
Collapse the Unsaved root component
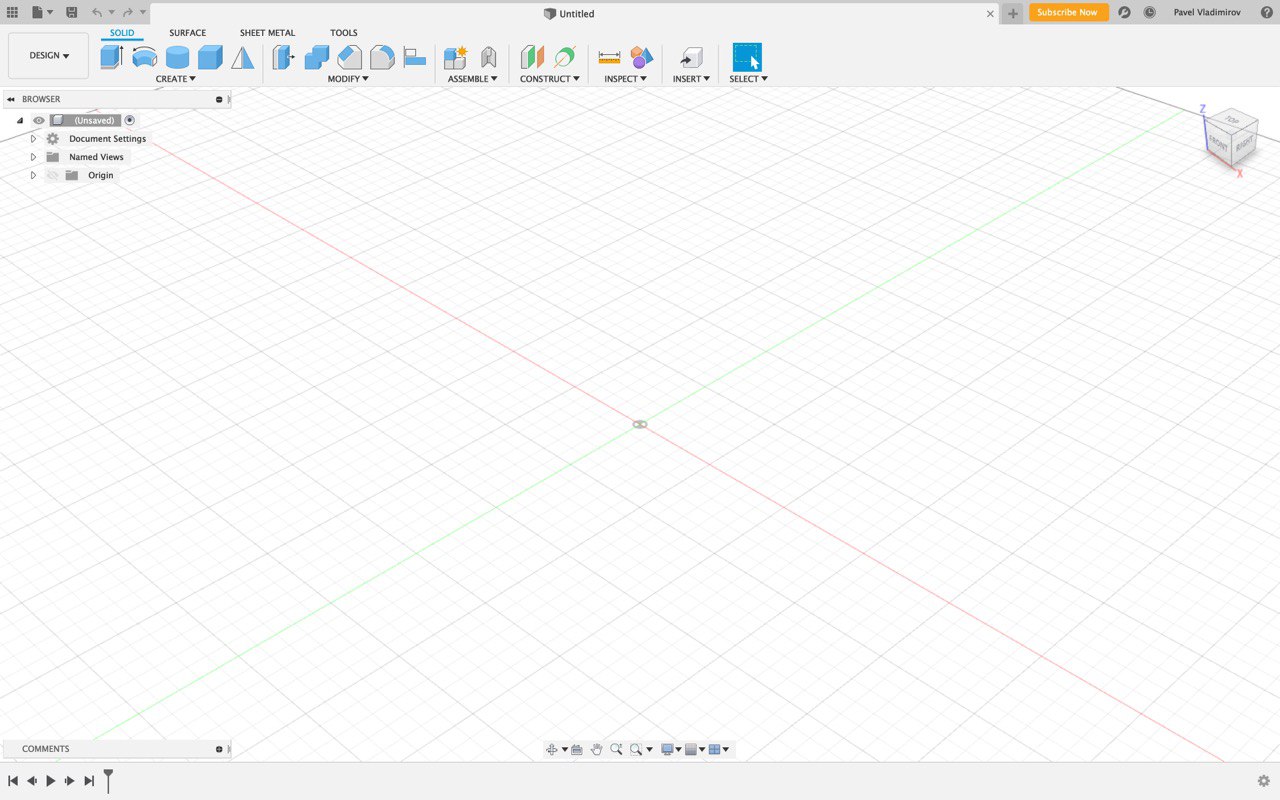(19, 120)
